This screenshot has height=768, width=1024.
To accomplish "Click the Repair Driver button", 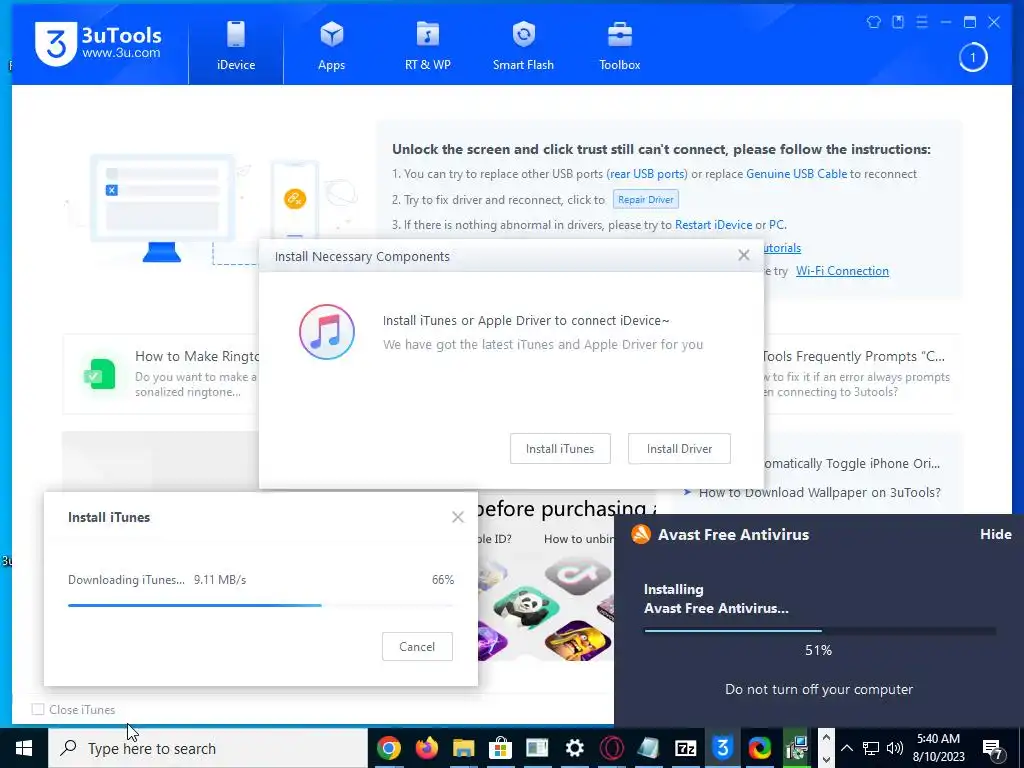I will (645, 199).
